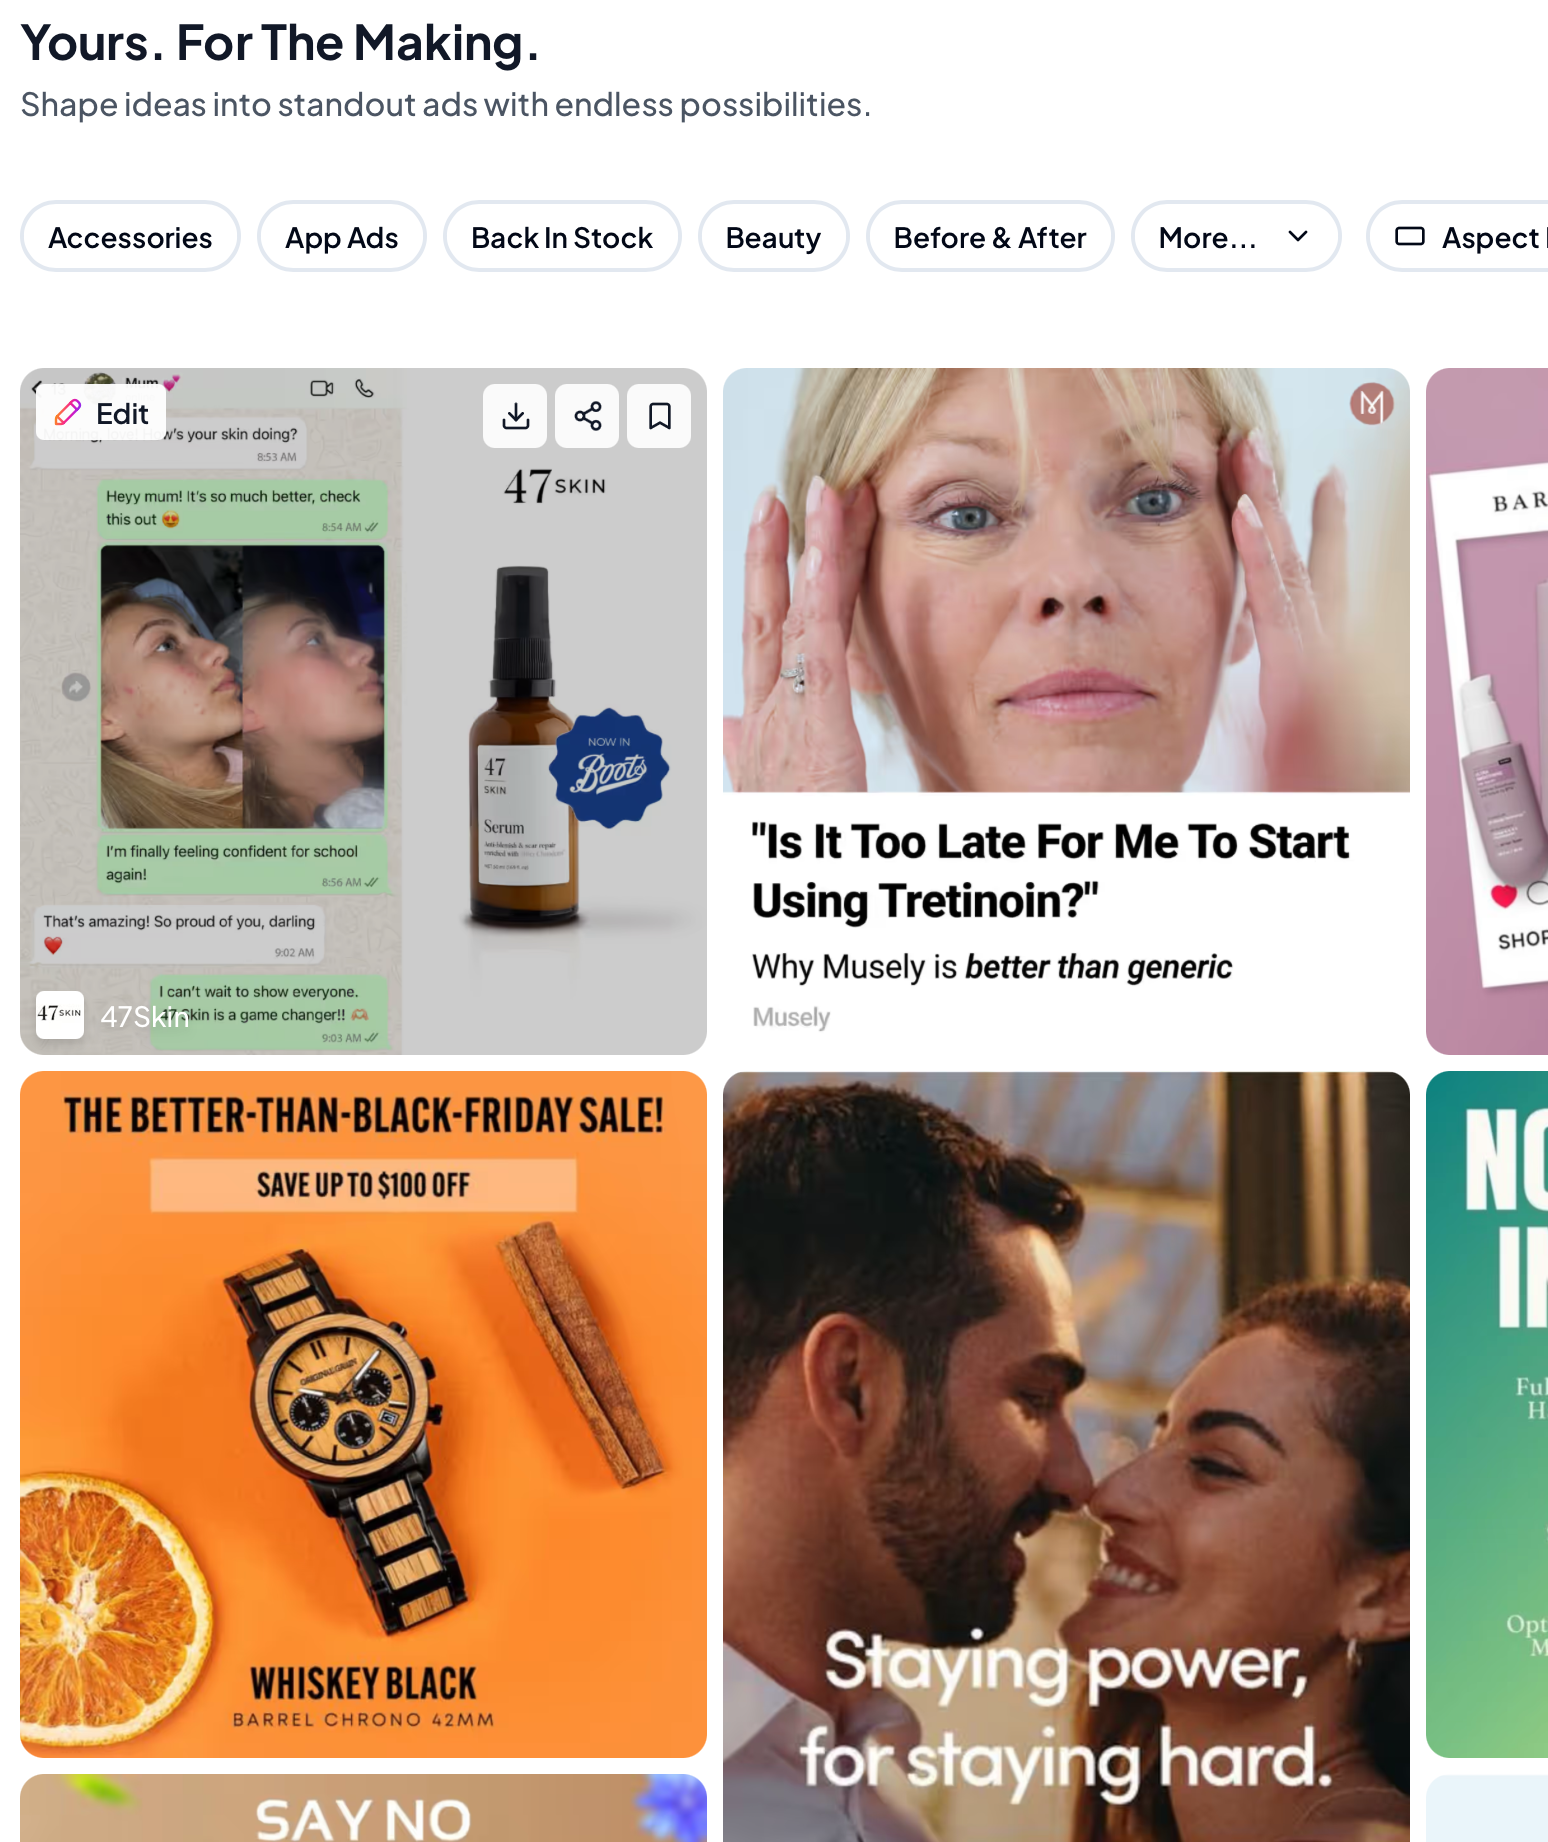This screenshot has width=1548, height=1842.
Task: Click the download icon on 47Skin ad
Action: point(515,416)
